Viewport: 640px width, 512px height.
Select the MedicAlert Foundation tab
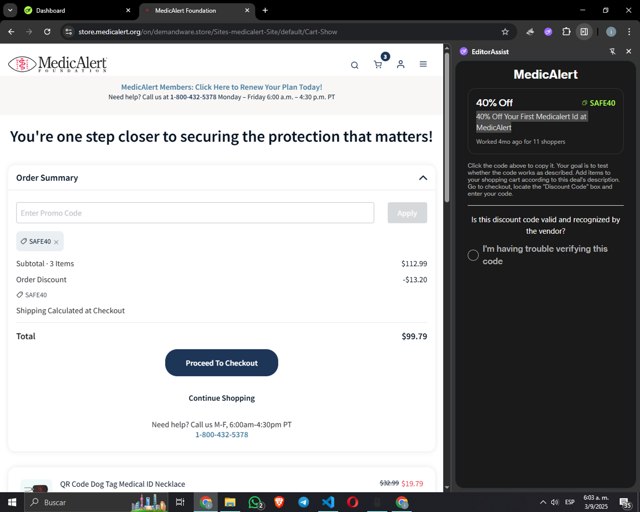(x=198, y=11)
